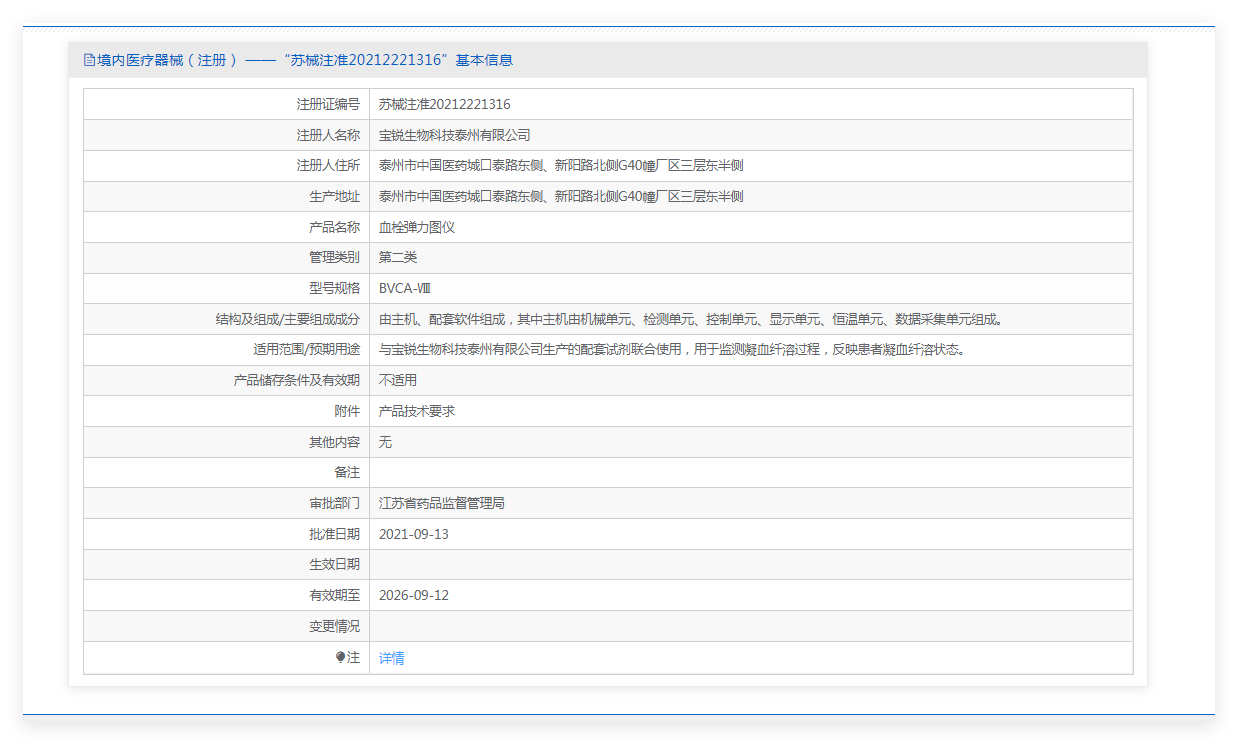The image size is (1238, 744).
Task: Click the expiry date 2026-09-12
Action: (414, 595)
